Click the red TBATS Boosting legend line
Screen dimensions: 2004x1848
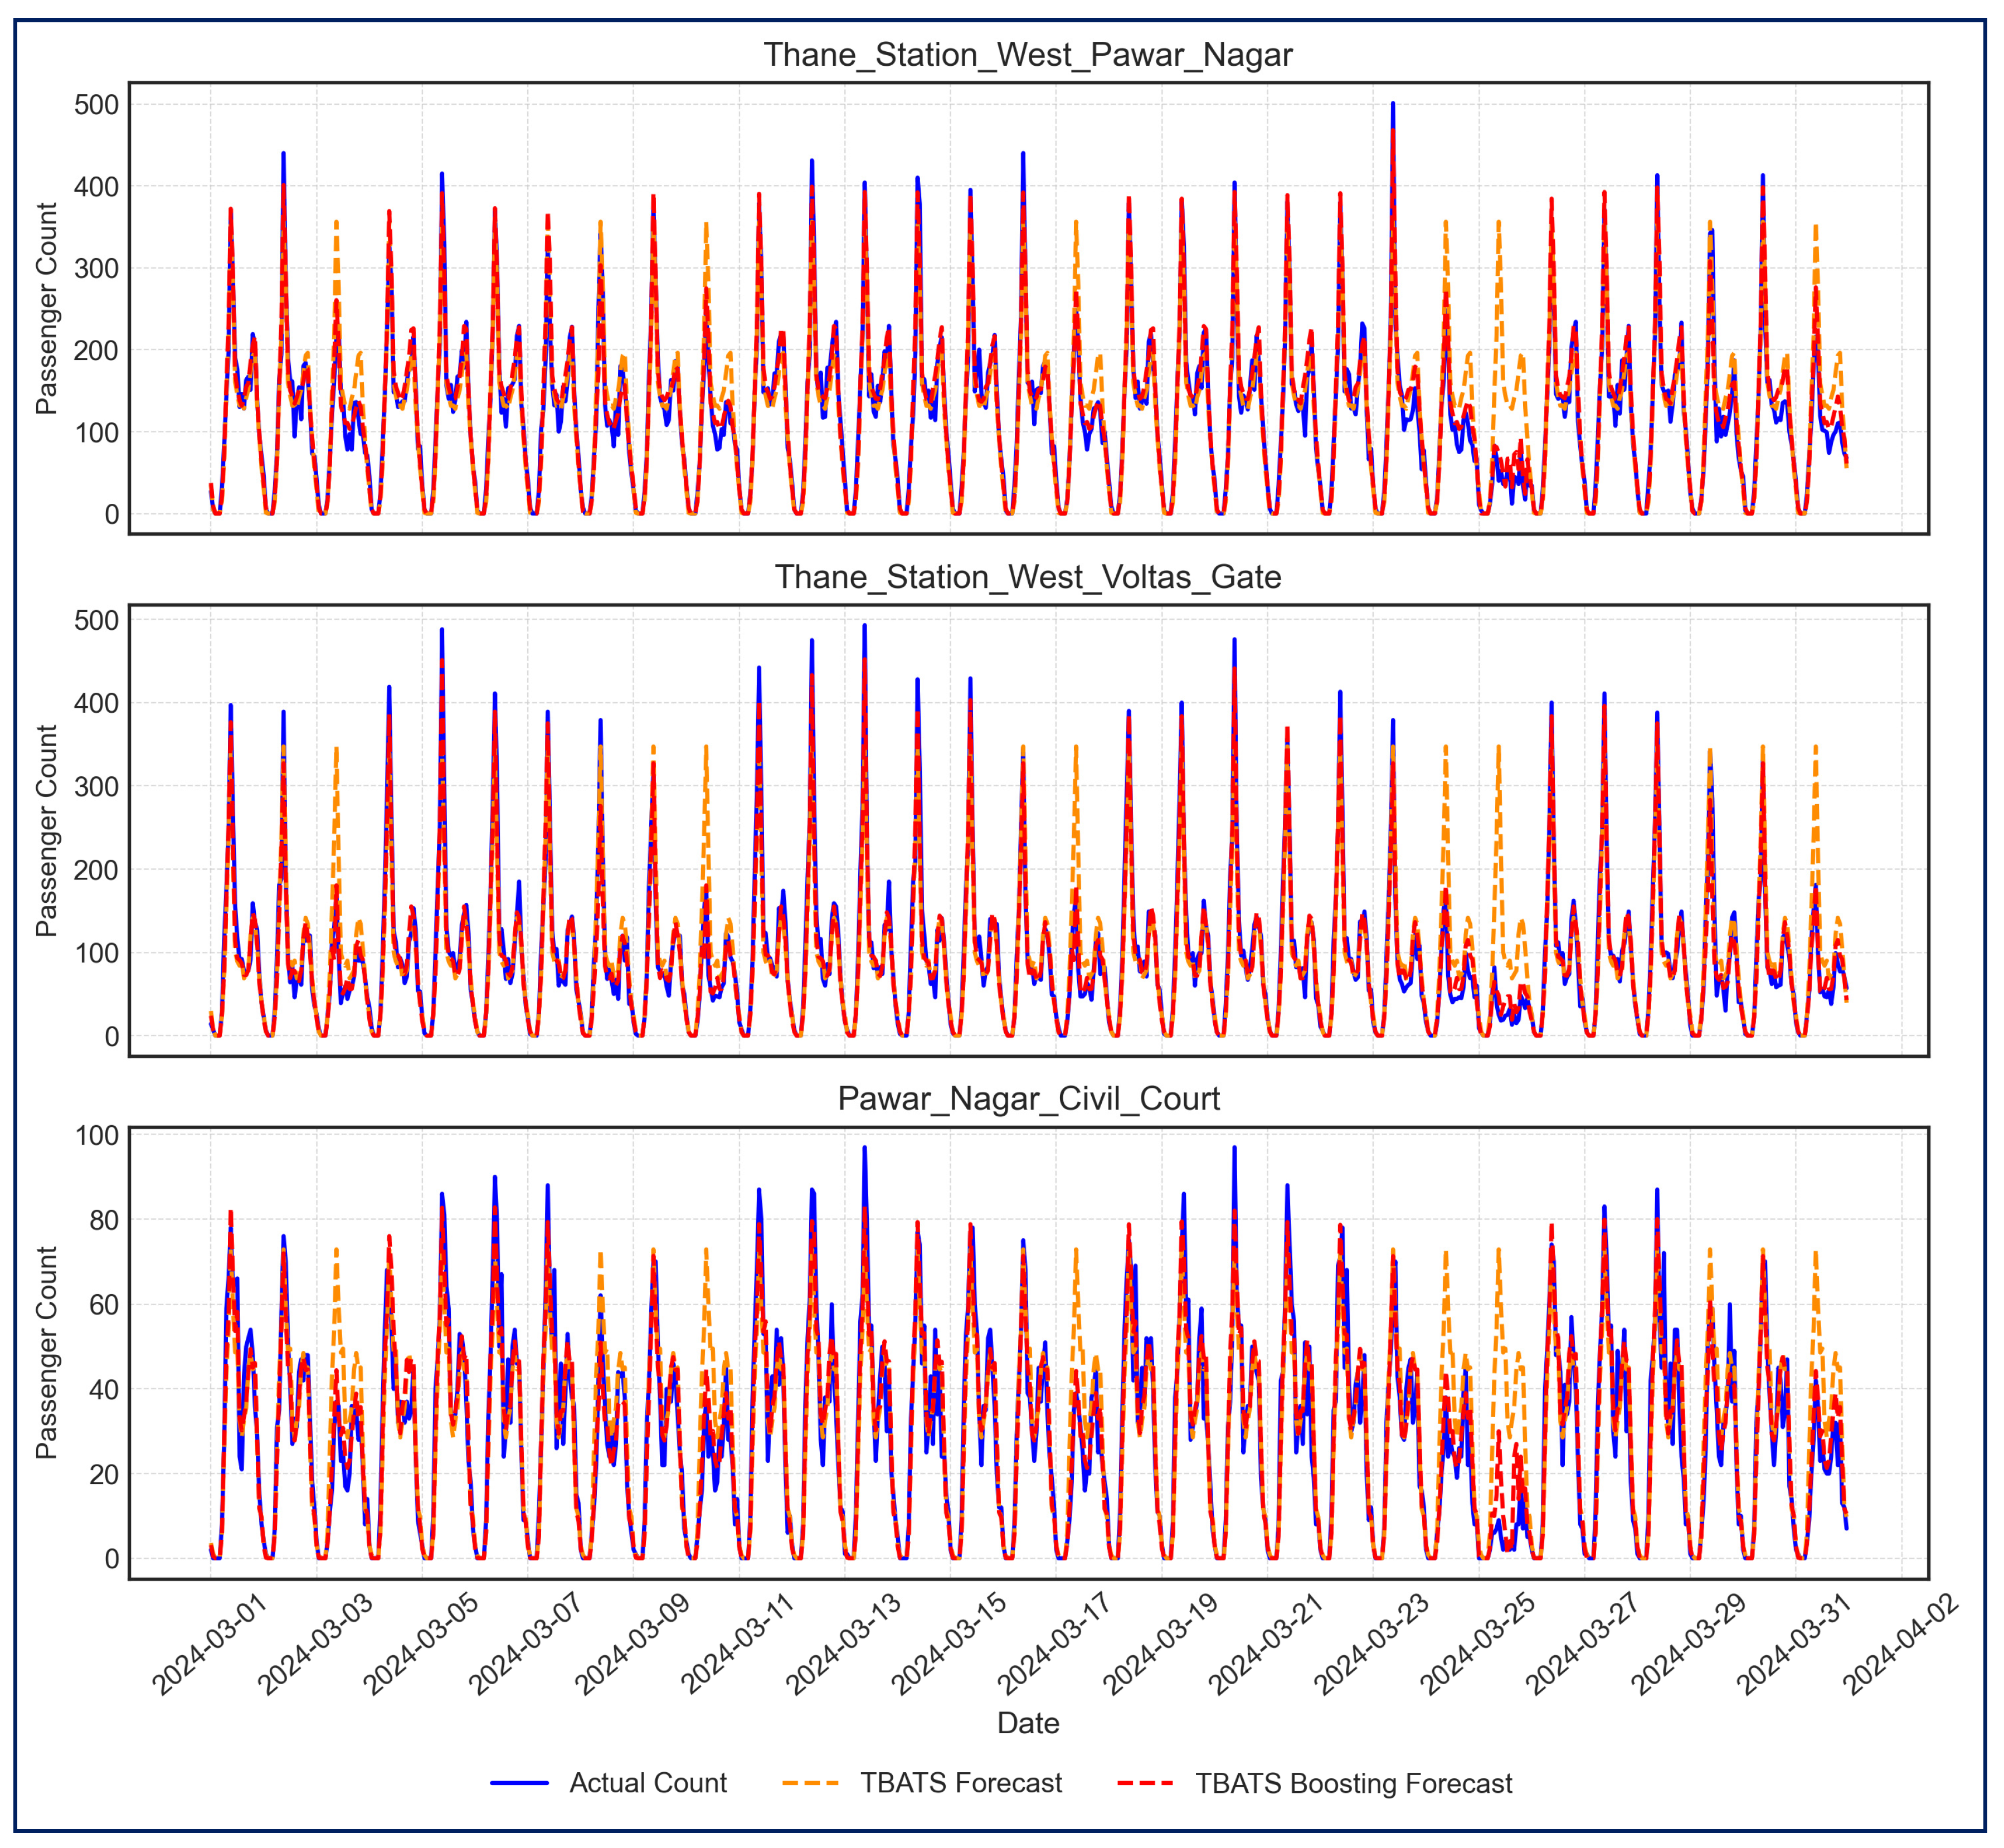[x=1145, y=1783]
